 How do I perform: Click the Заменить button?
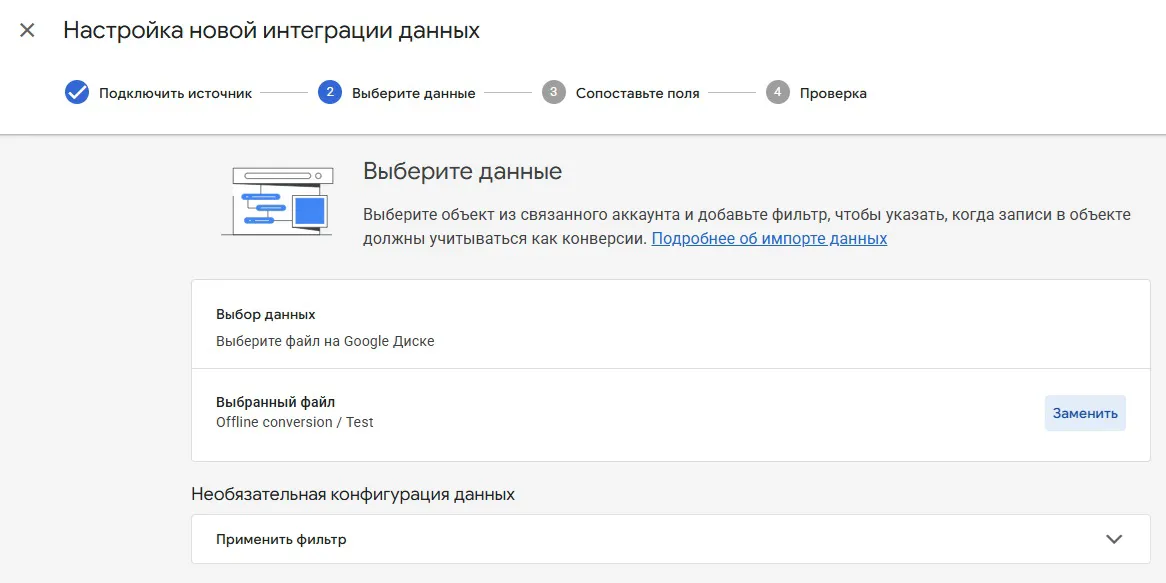click(x=1085, y=413)
